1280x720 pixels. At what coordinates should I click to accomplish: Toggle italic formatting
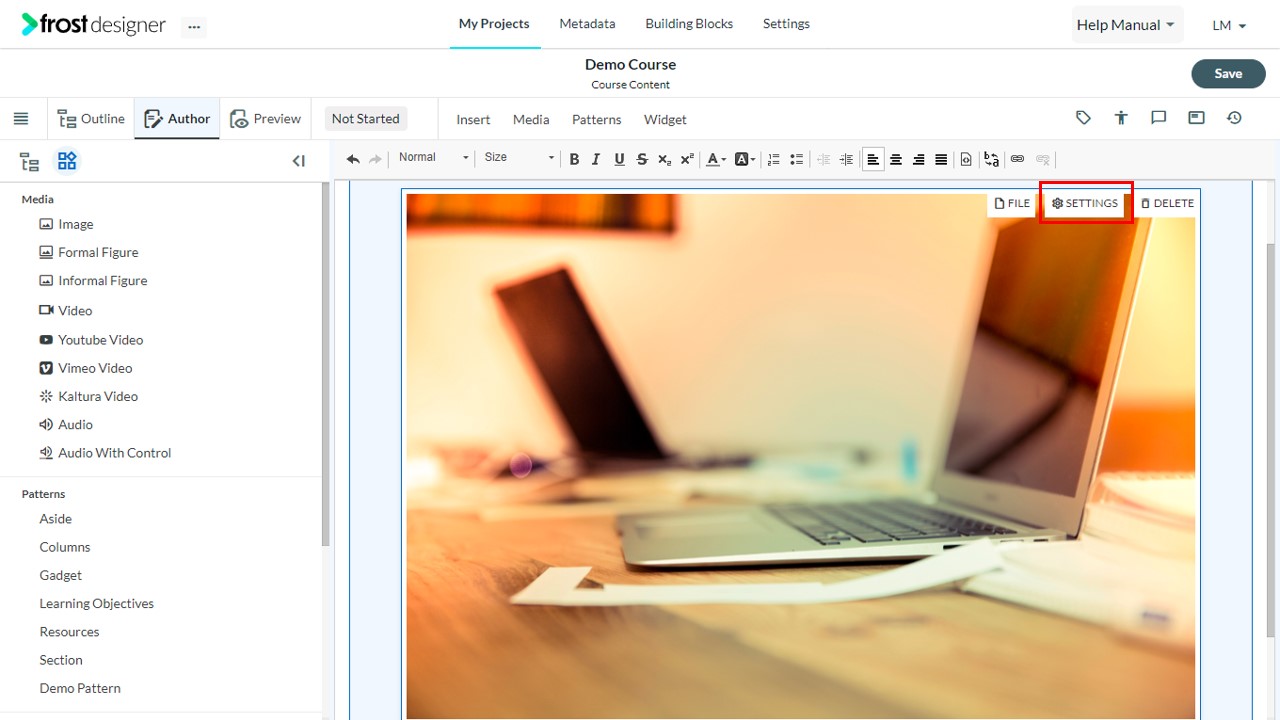[x=596, y=159]
